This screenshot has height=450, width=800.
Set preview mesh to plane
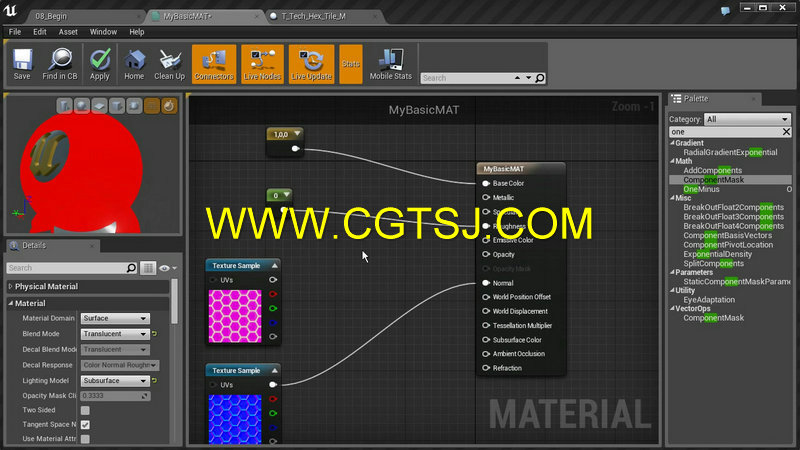[99, 106]
